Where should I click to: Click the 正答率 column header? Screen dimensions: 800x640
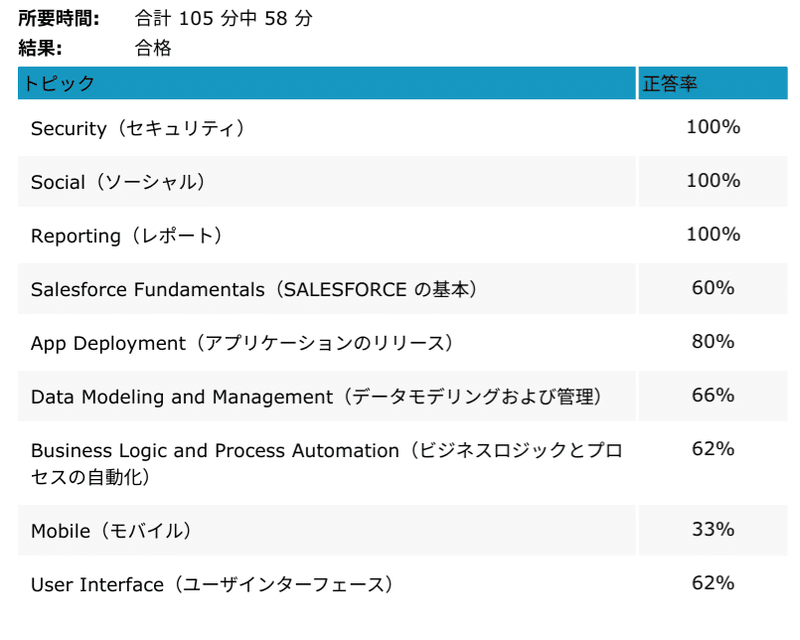[x=713, y=83]
